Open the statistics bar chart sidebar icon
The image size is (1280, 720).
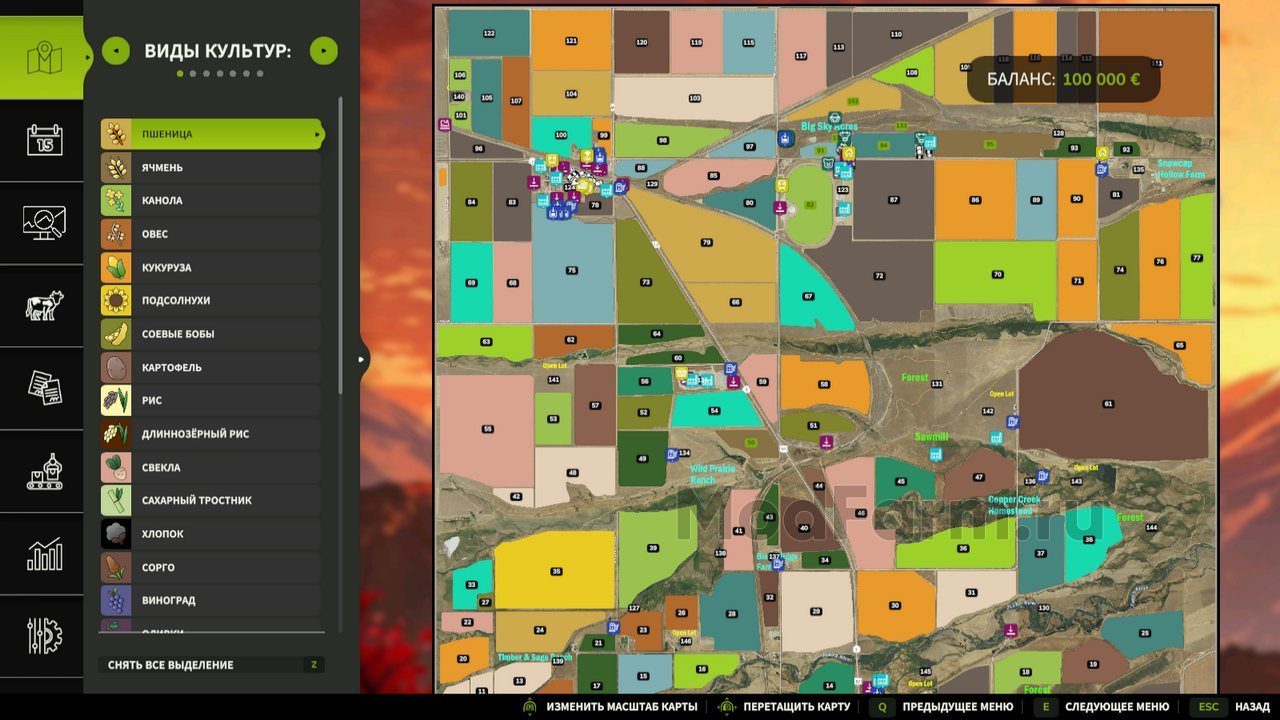click(x=44, y=554)
